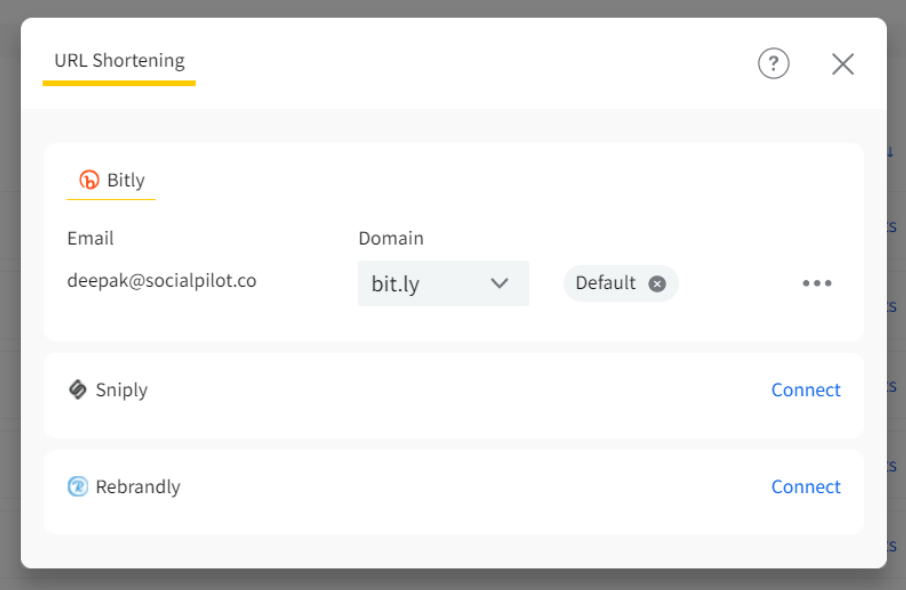Click the Email column label
Viewport: 906px width, 590px height.
pyautogui.click(x=90, y=238)
